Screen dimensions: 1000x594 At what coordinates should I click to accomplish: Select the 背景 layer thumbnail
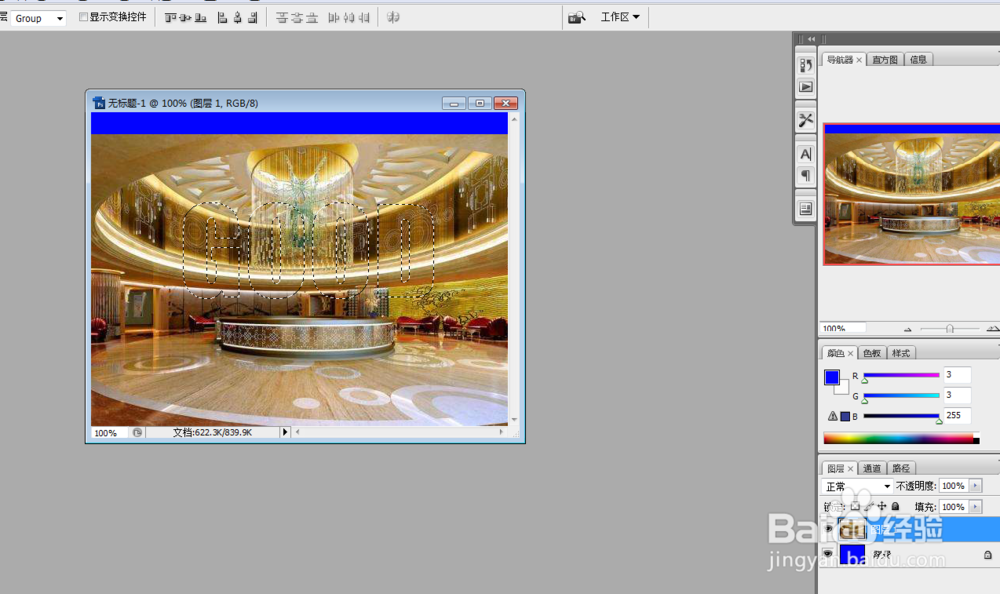[x=852, y=554]
